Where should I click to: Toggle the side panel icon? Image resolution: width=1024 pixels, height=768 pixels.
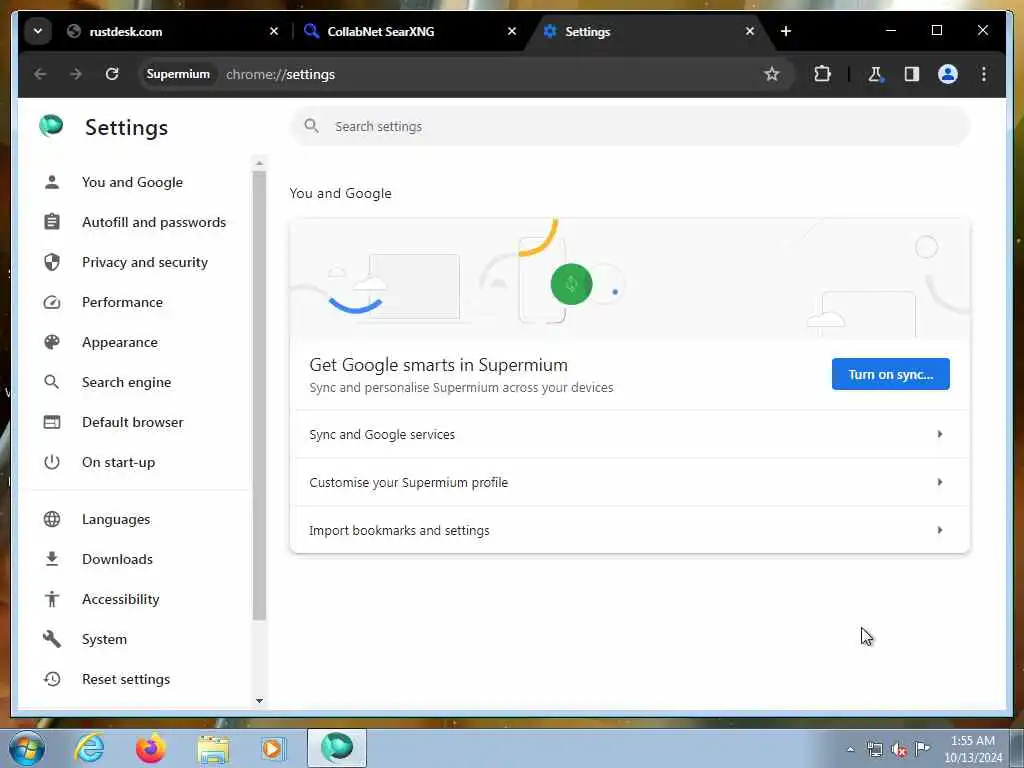912,74
